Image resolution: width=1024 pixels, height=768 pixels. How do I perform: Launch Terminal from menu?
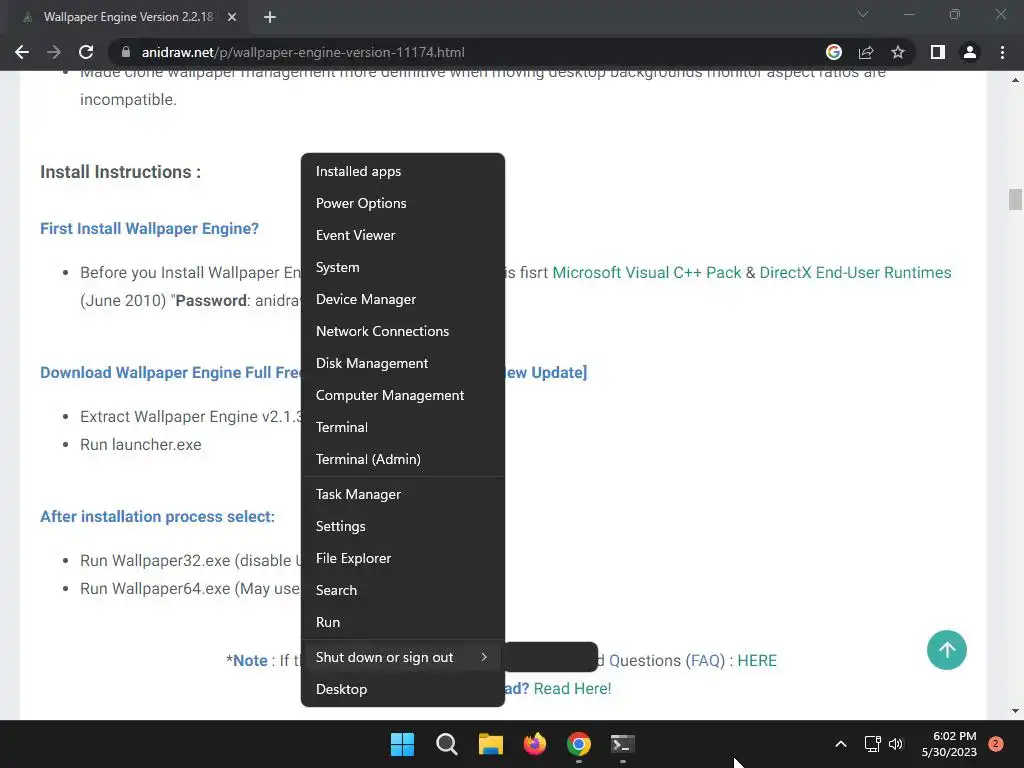point(403,427)
